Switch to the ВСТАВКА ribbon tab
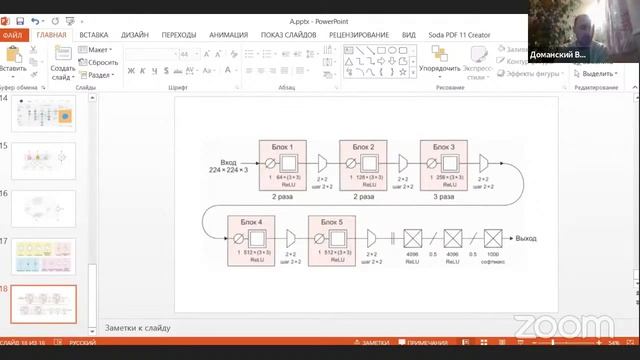The height and width of the screenshot is (360, 640). pyautogui.click(x=93, y=35)
